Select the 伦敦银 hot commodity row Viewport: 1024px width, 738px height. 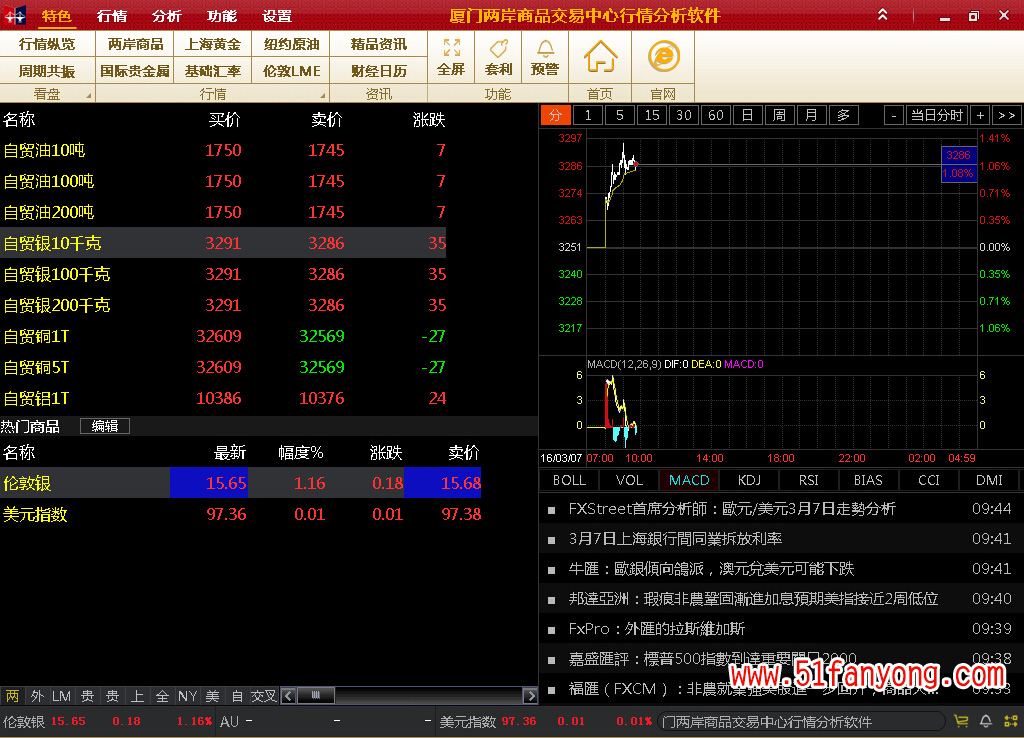coord(240,483)
